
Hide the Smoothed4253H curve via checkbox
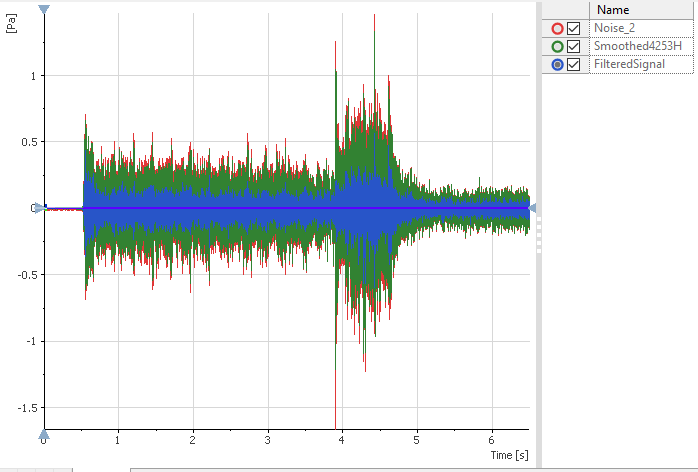574,46
